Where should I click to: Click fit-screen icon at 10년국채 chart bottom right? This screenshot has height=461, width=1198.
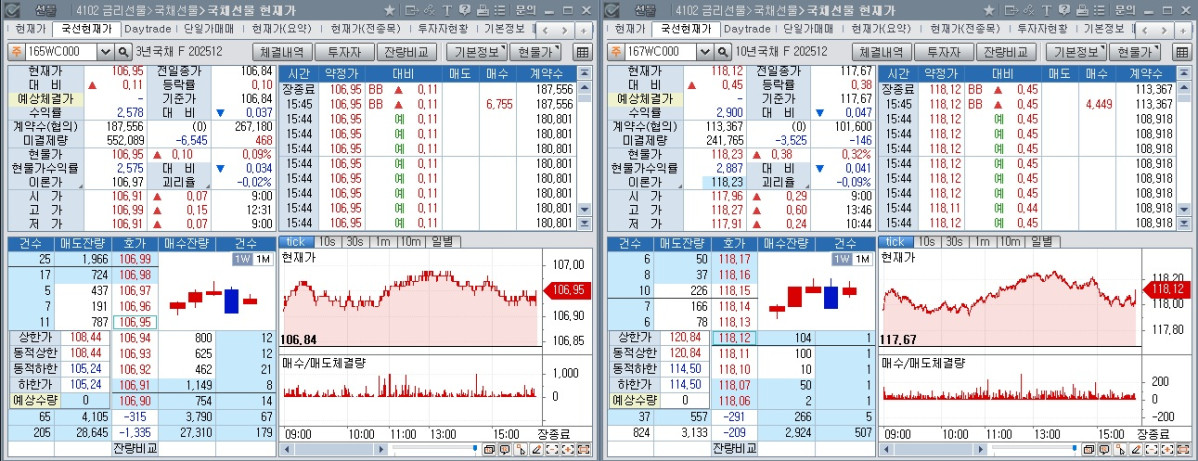1183,450
